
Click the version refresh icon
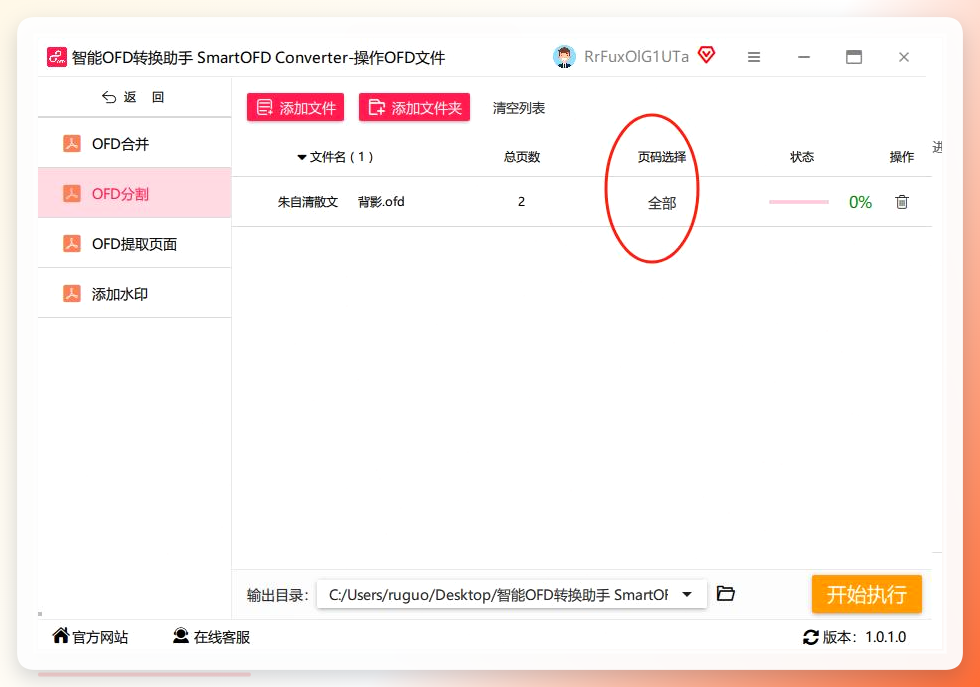pos(811,637)
